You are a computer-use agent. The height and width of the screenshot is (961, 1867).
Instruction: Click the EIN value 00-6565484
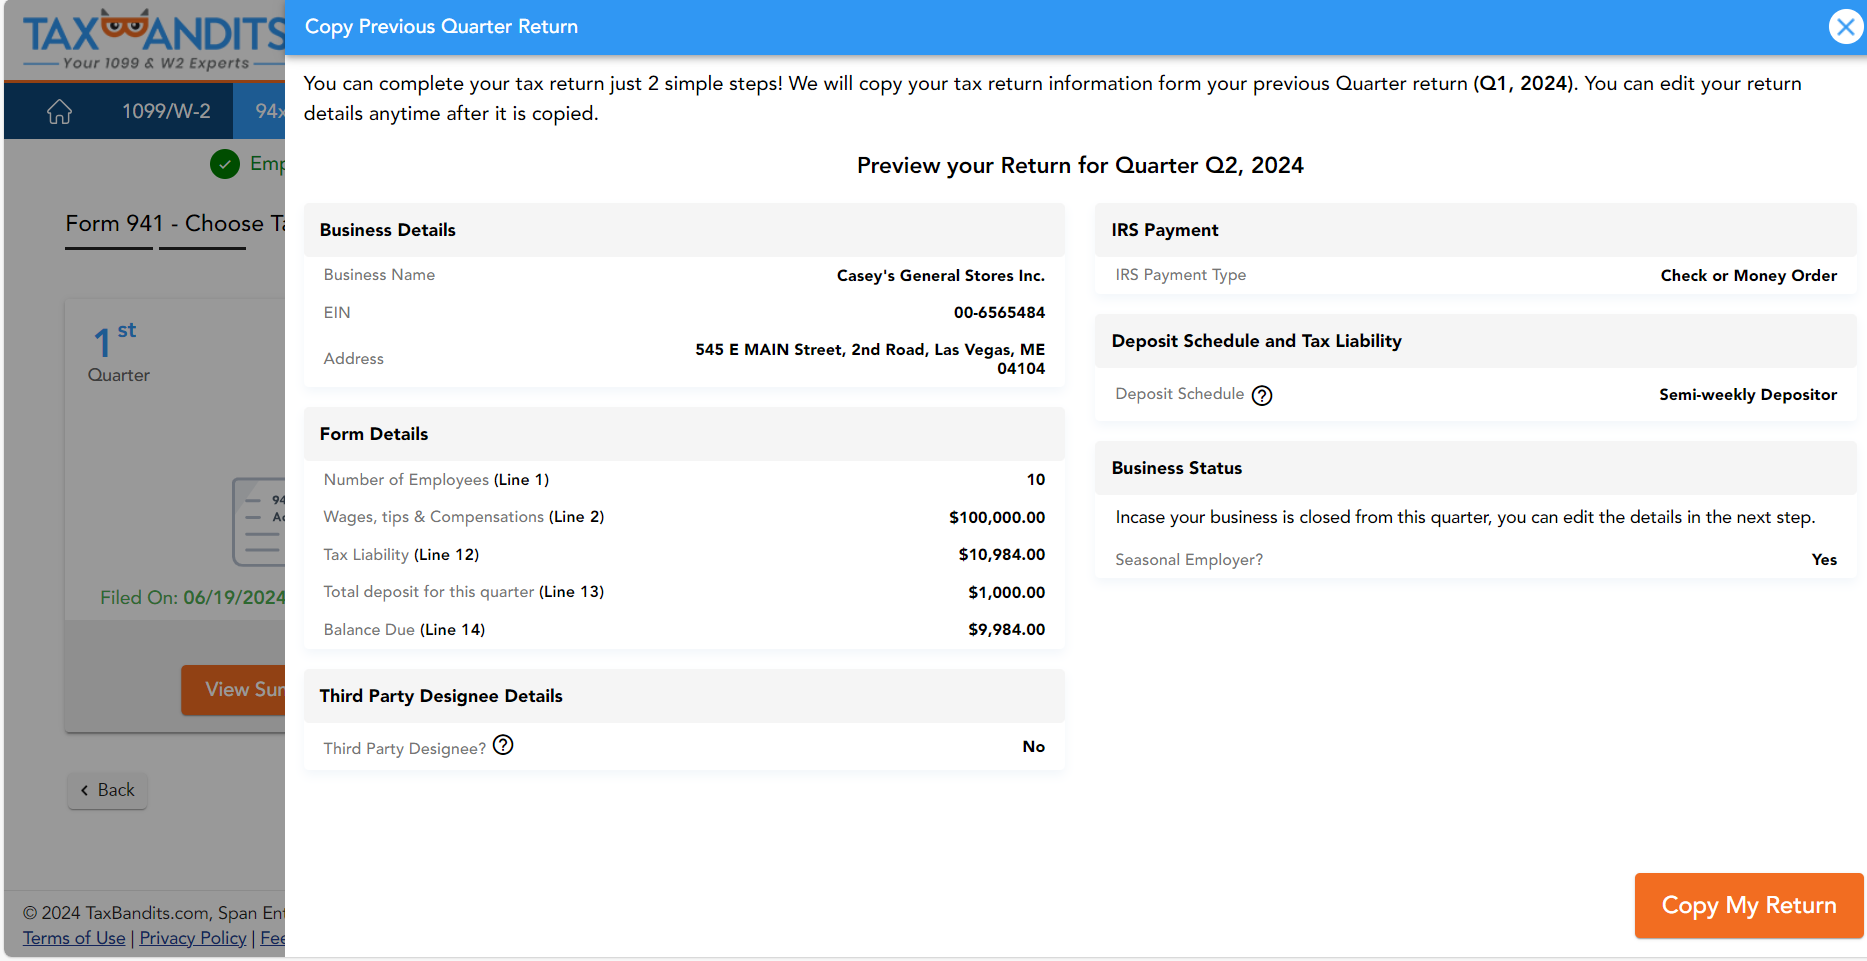[x=998, y=313]
